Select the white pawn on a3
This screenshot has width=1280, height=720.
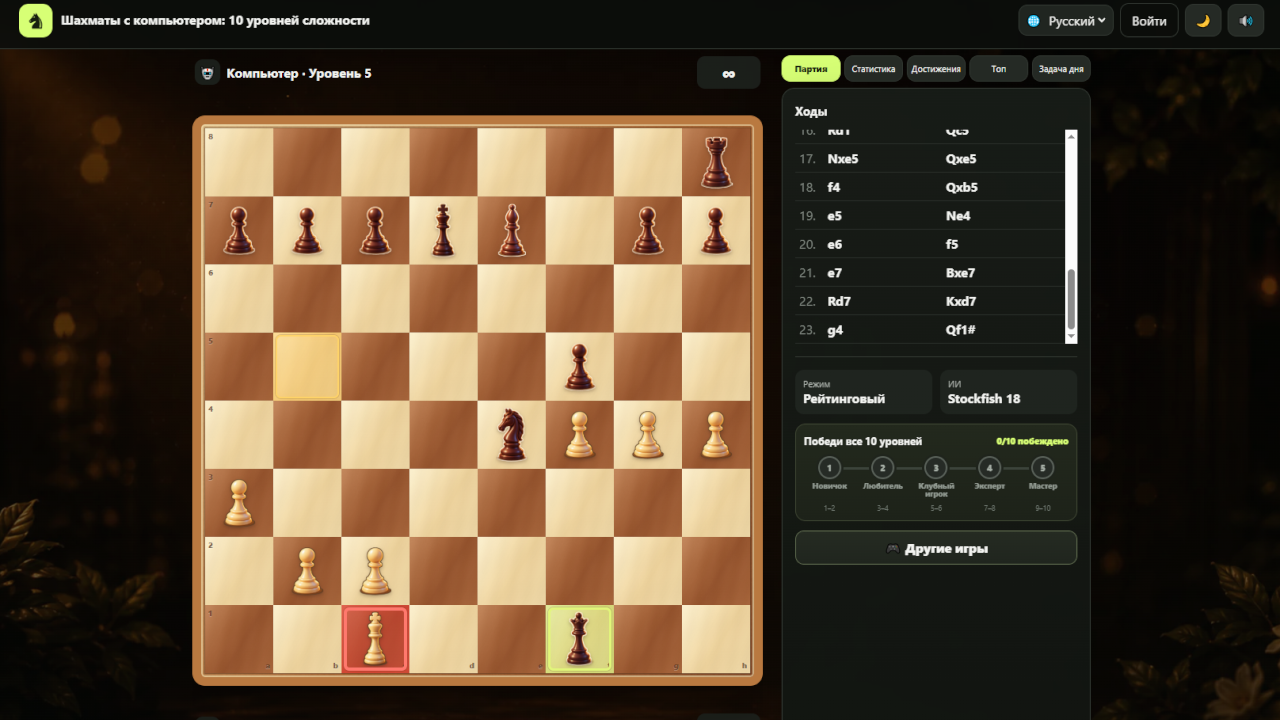(238, 503)
